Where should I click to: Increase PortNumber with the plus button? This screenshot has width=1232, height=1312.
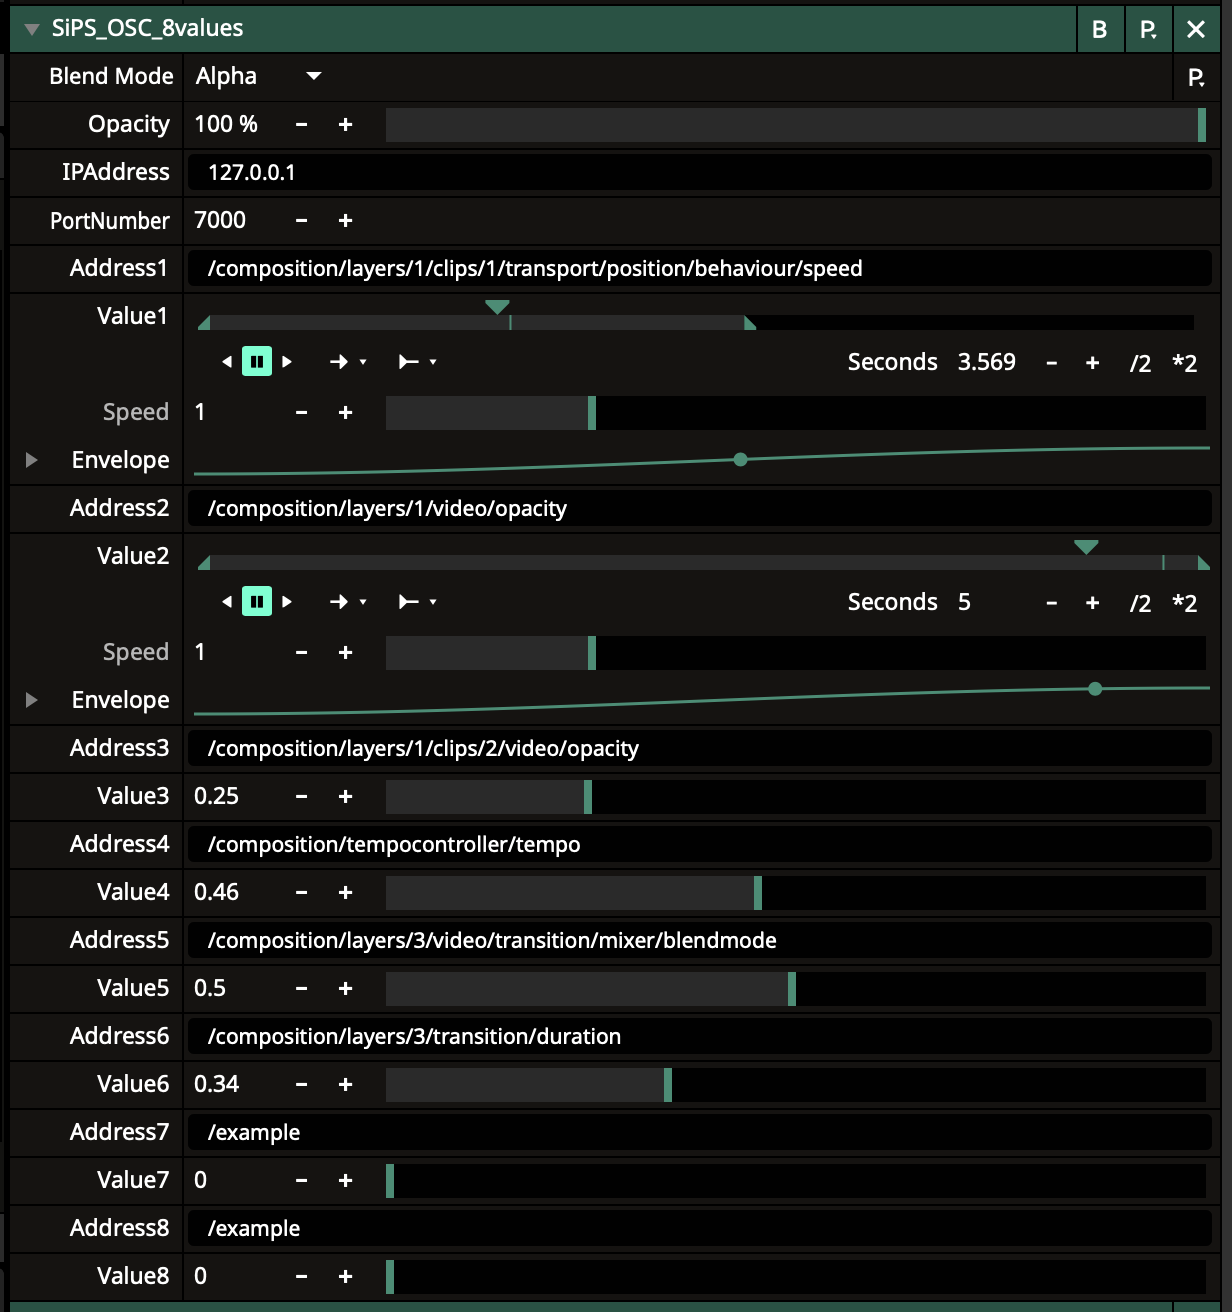[345, 221]
